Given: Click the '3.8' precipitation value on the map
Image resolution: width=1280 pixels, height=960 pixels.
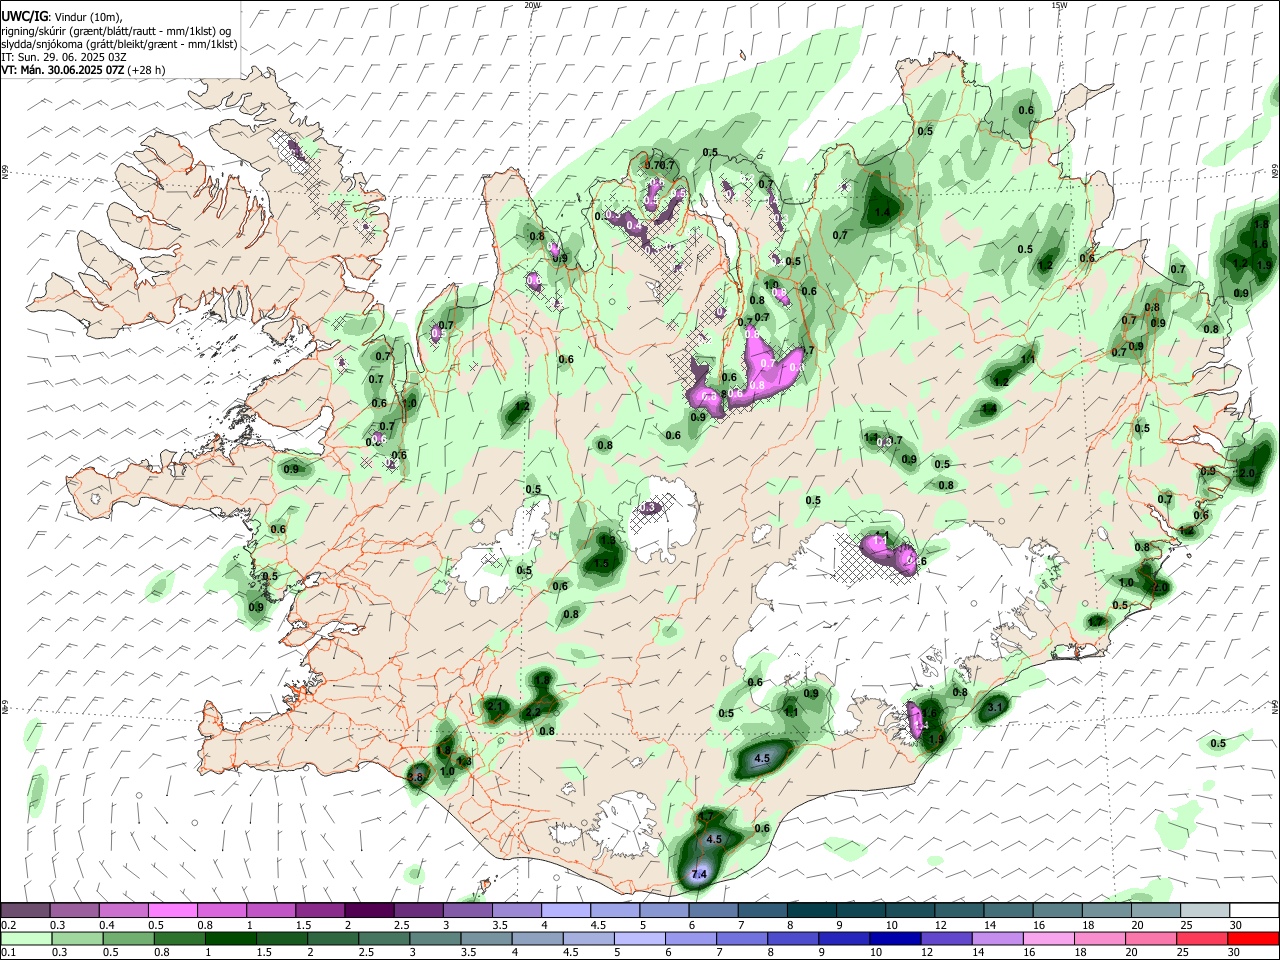Looking at the screenshot, I should pos(417,776).
